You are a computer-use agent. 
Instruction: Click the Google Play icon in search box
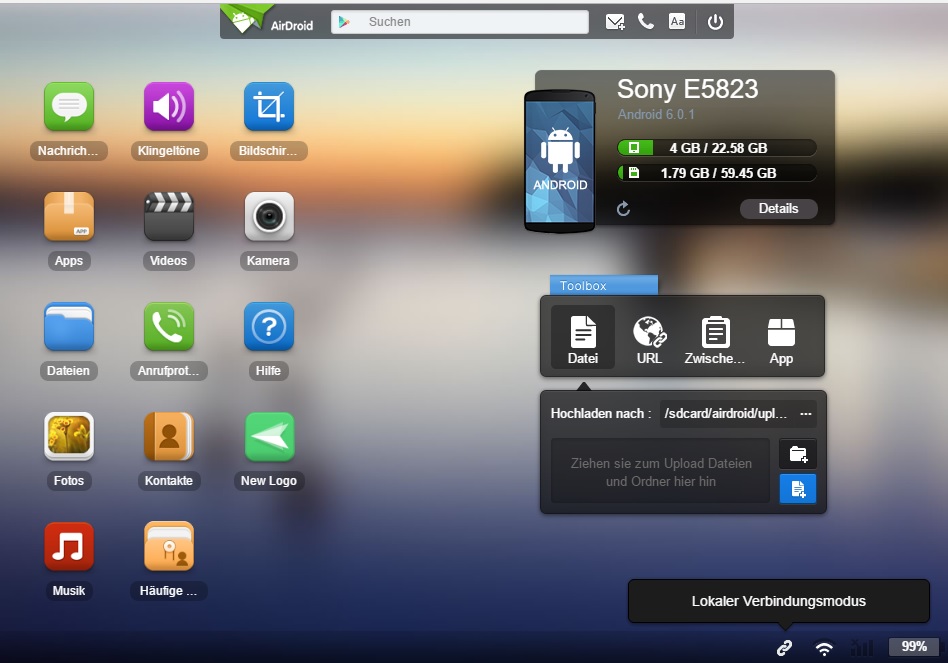pos(344,22)
